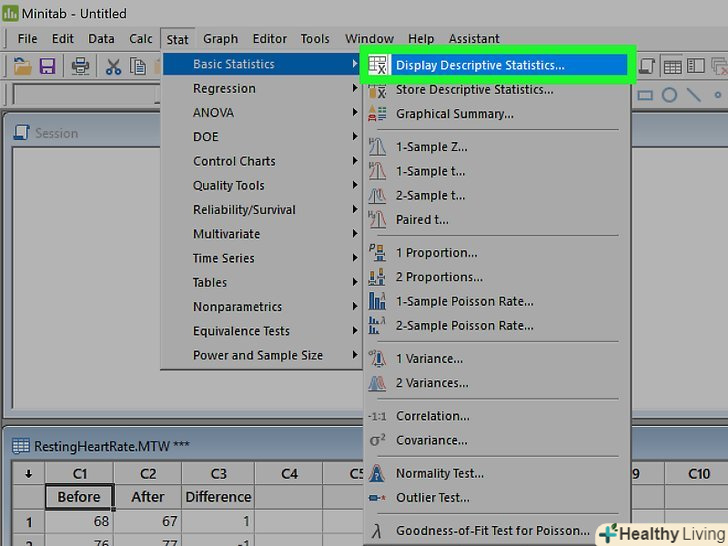Viewport: 728px width, 546px height.
Task: Open the File menu
Action: [x=27, y=39]
